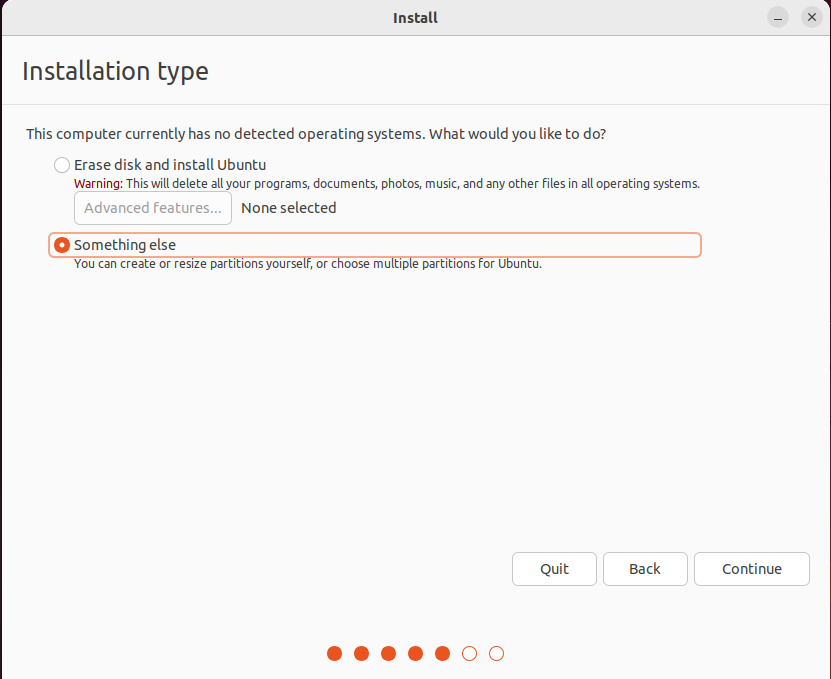Quit the Ubuntu installer
Viewport: 831px width, 679px height.
tap(554, 569)
